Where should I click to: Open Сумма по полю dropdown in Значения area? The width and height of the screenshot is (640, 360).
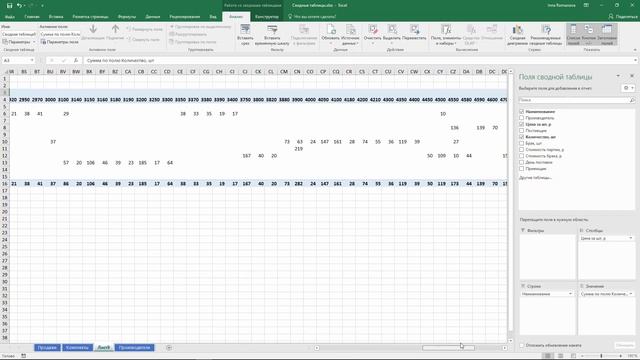pyautogui.click(x=631, y=293)
